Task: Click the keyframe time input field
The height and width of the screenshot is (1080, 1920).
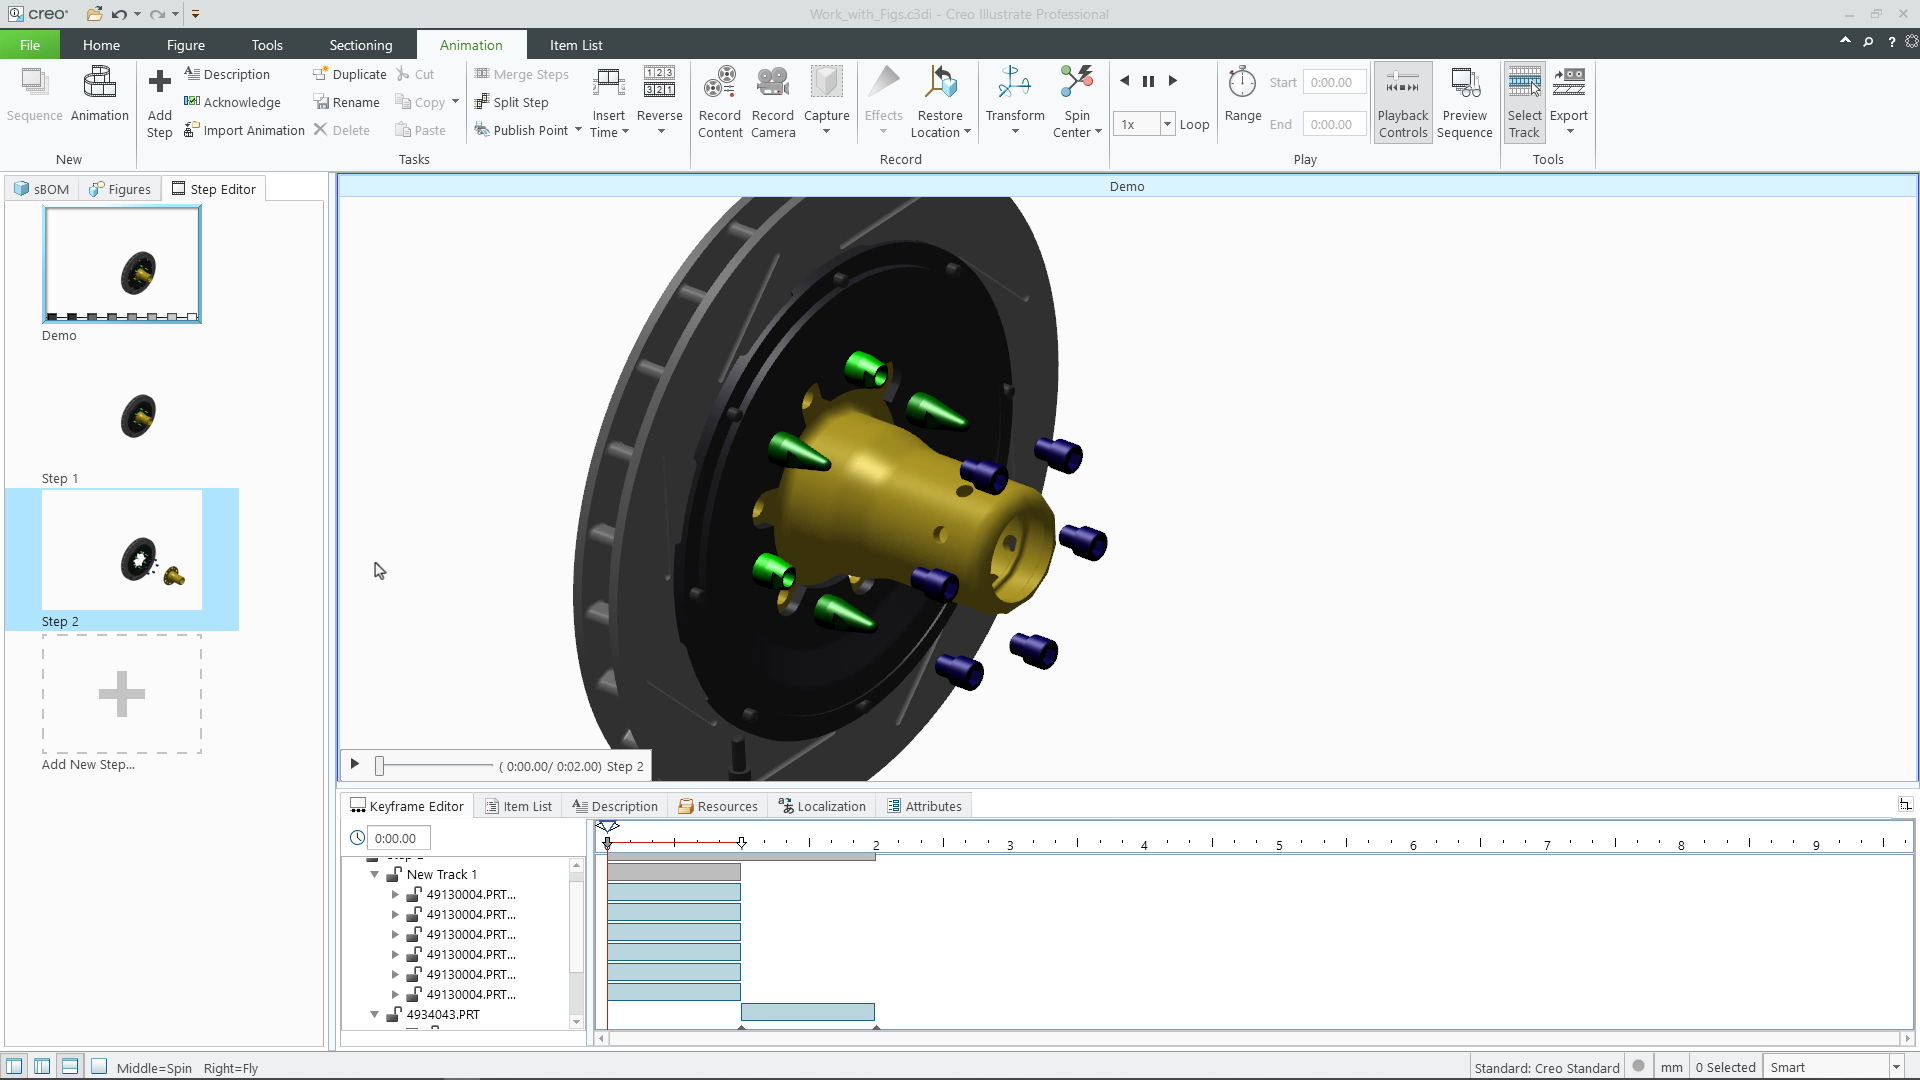Action: 398,838
